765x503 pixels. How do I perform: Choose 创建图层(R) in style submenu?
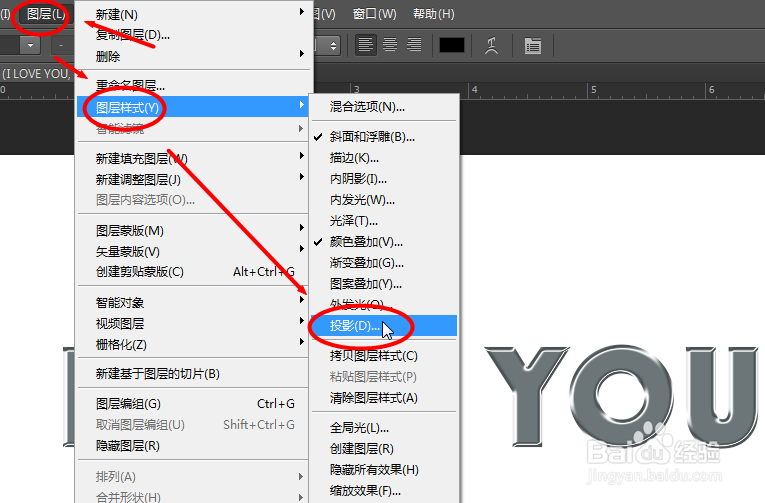pyautogui.click(x=384, y=449)
